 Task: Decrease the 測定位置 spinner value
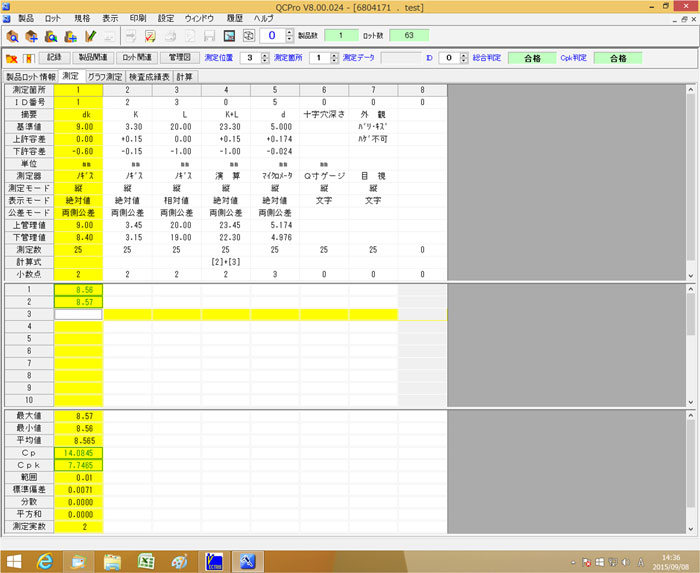pos(265,61)
